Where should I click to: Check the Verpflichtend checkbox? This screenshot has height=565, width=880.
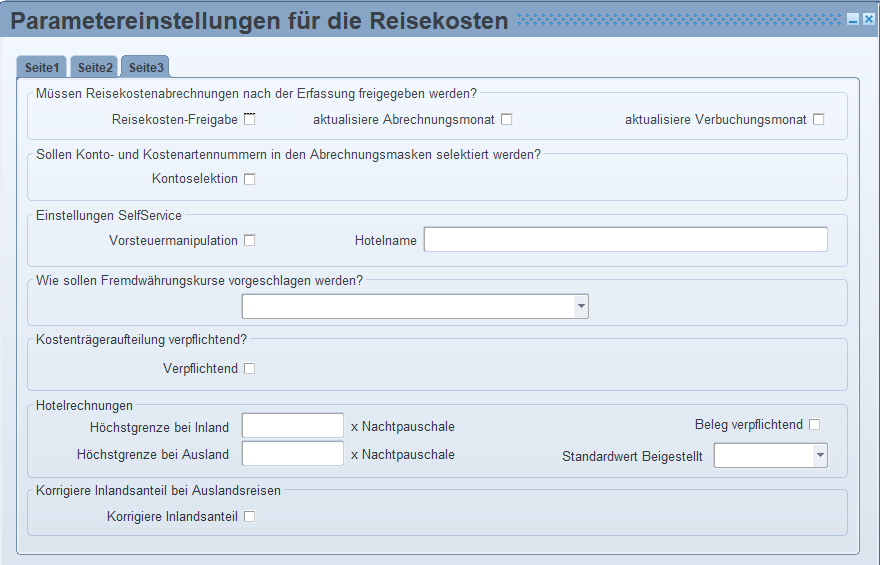click(x=250, y=369)
